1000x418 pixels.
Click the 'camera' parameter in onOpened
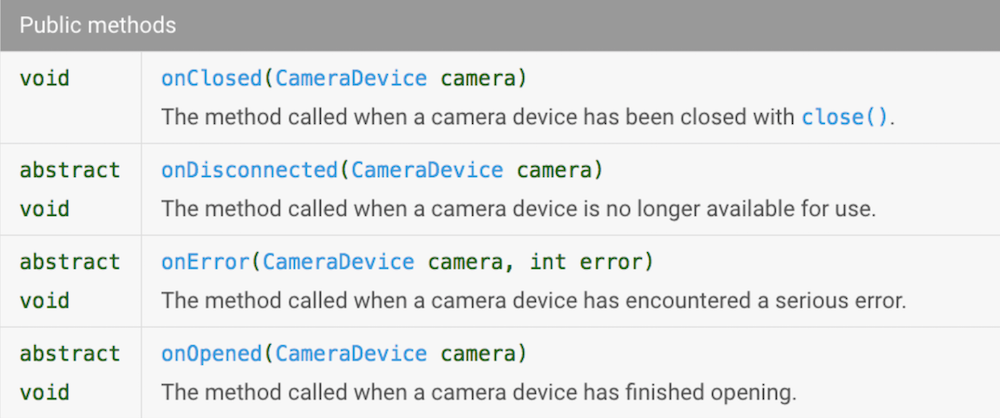click(478, 353)
